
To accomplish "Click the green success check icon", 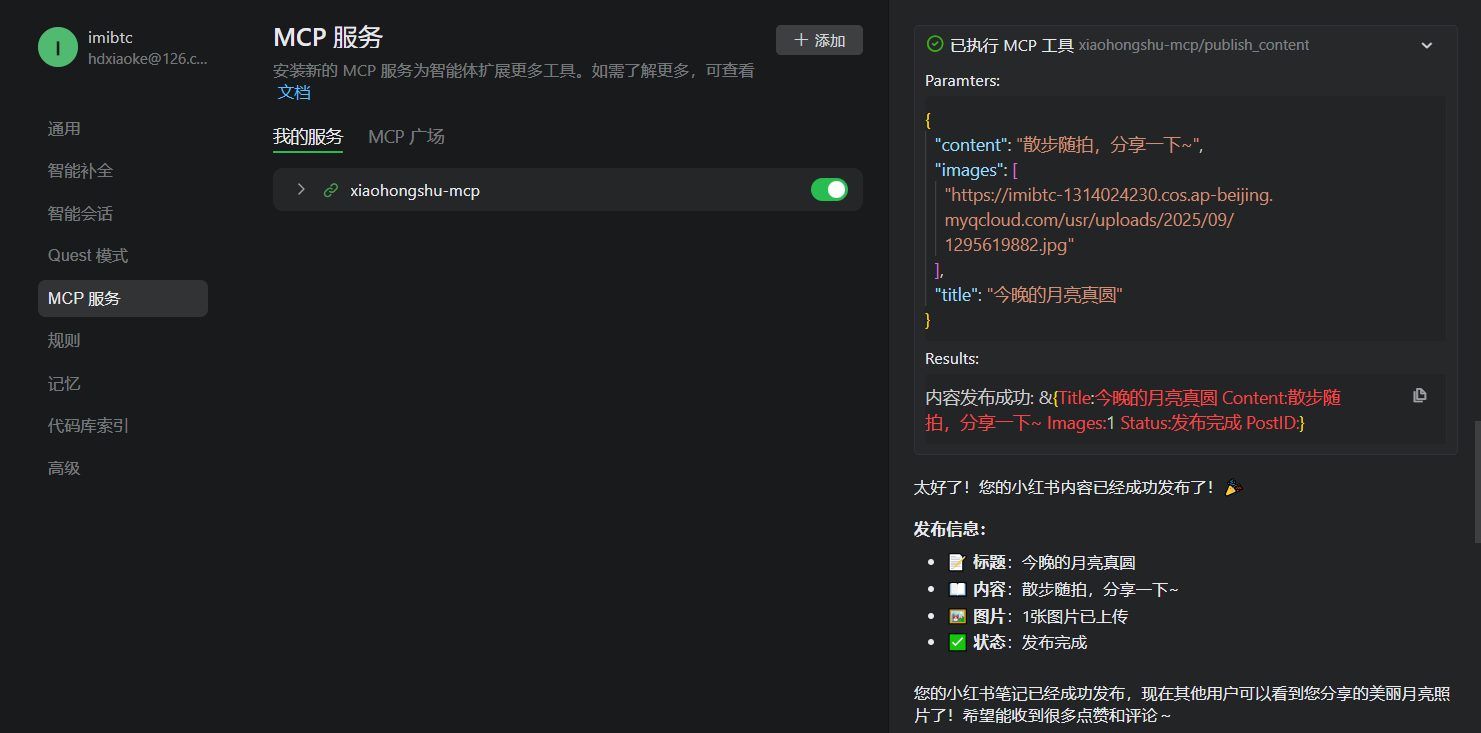I will [935, 44].
